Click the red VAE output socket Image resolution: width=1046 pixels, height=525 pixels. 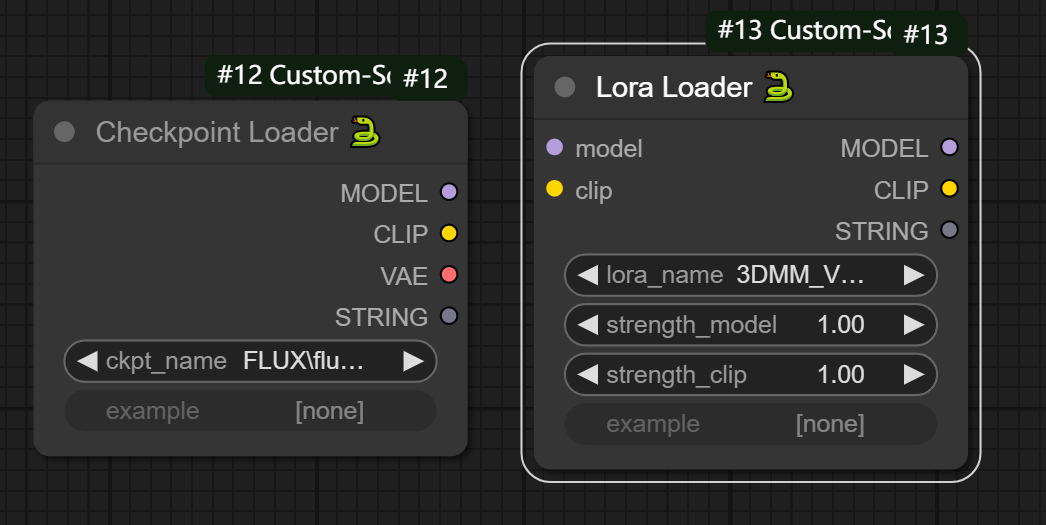(x=449, y=275)
